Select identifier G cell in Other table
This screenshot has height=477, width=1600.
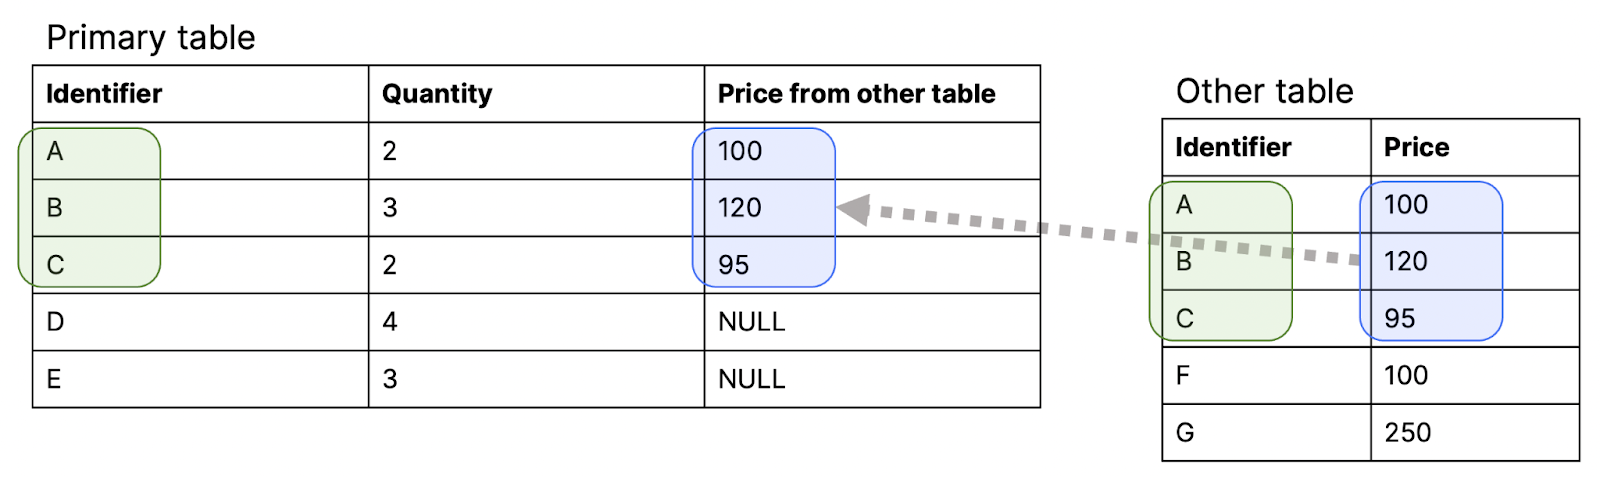click(1185, 433)
